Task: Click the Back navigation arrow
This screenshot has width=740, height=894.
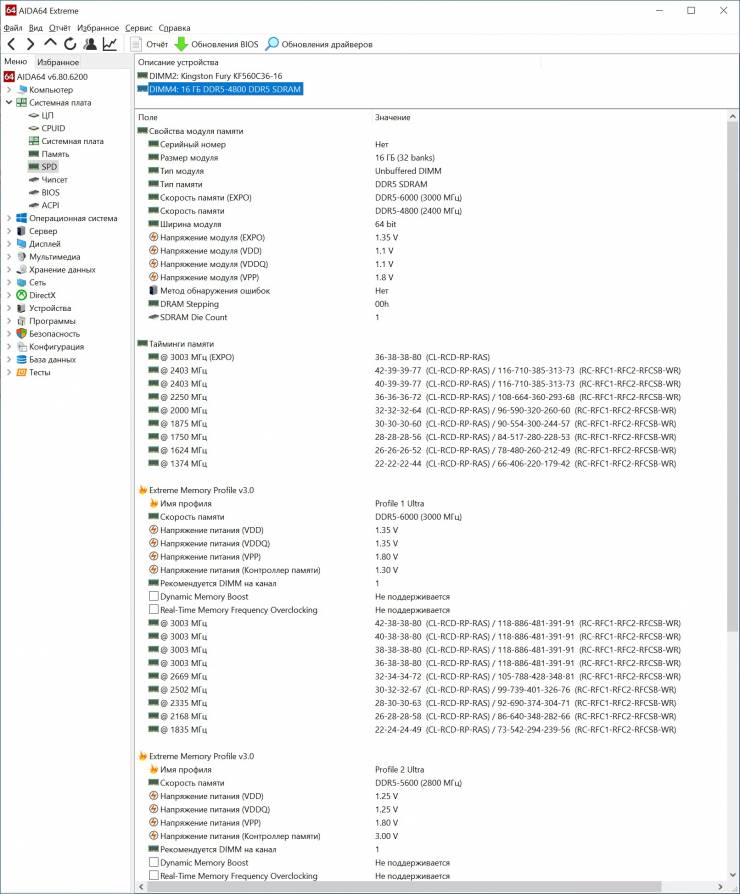Action: click(x=11, y=44)
